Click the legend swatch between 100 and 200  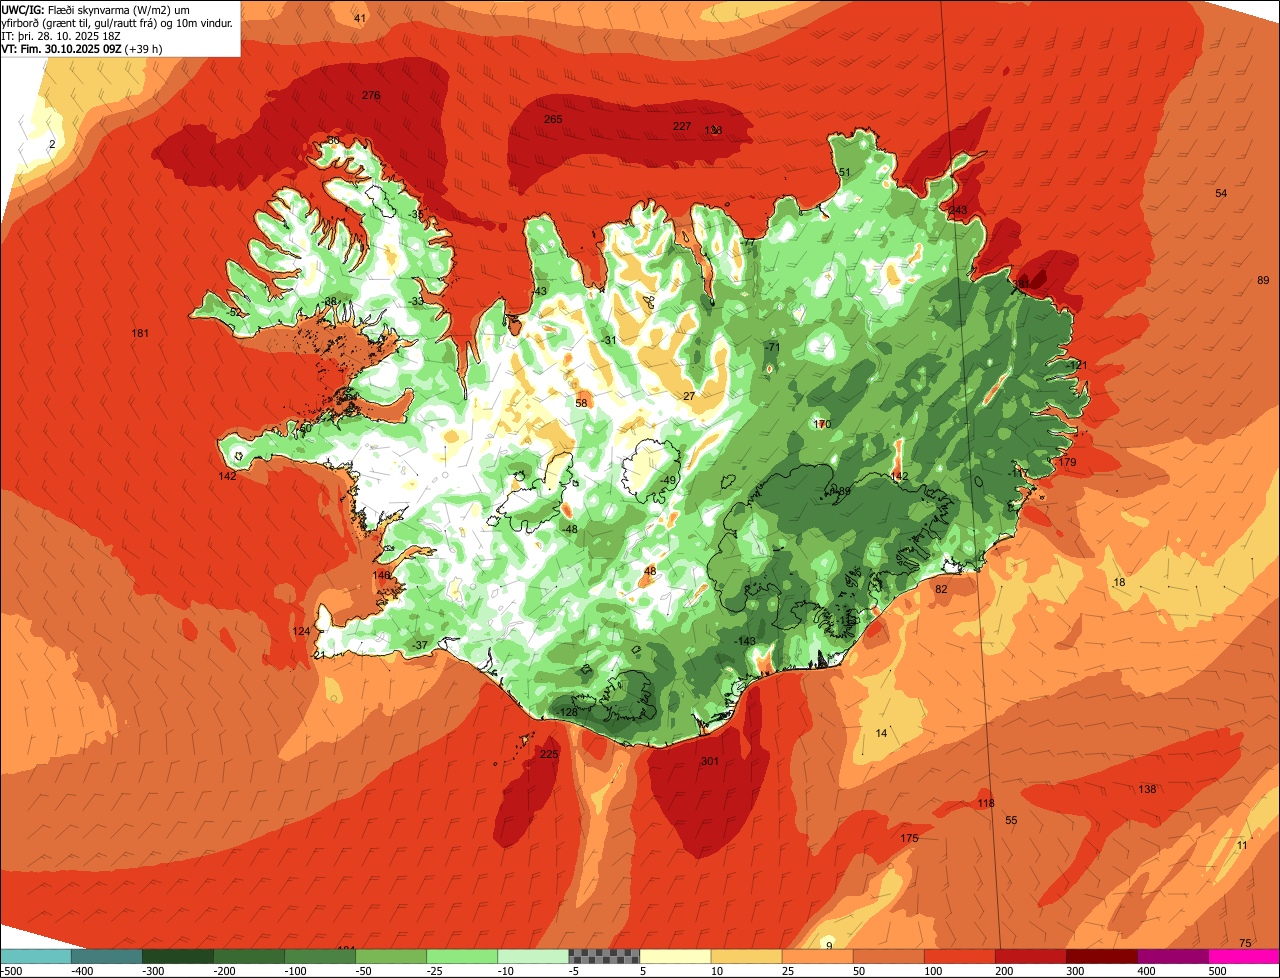pyautogui.click(x=959, y=956)
